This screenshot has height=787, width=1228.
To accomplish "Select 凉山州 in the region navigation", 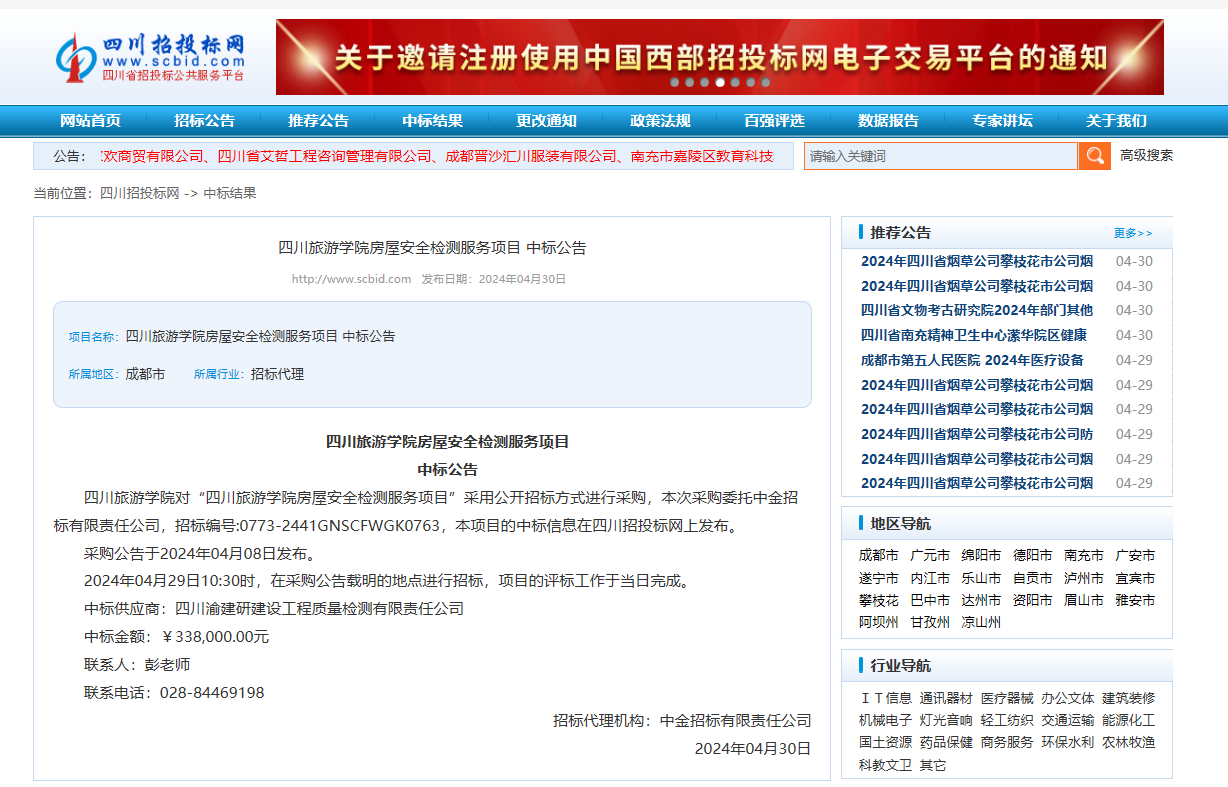I will coord(981,622).
